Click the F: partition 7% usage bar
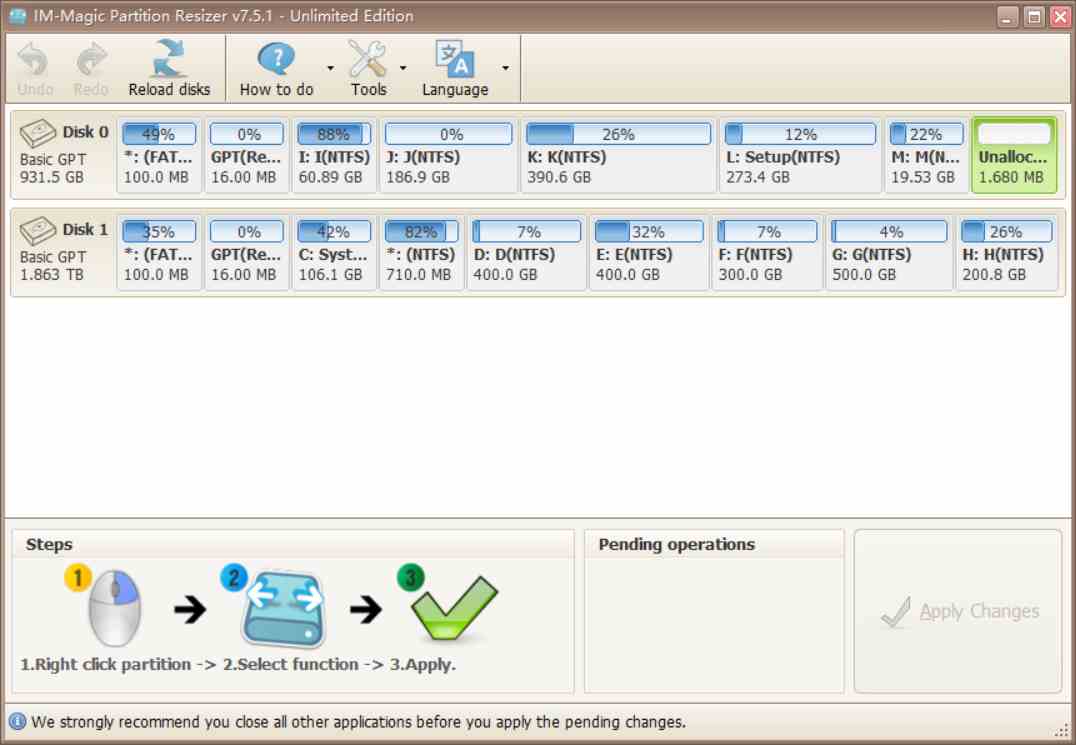 point(767,231)
